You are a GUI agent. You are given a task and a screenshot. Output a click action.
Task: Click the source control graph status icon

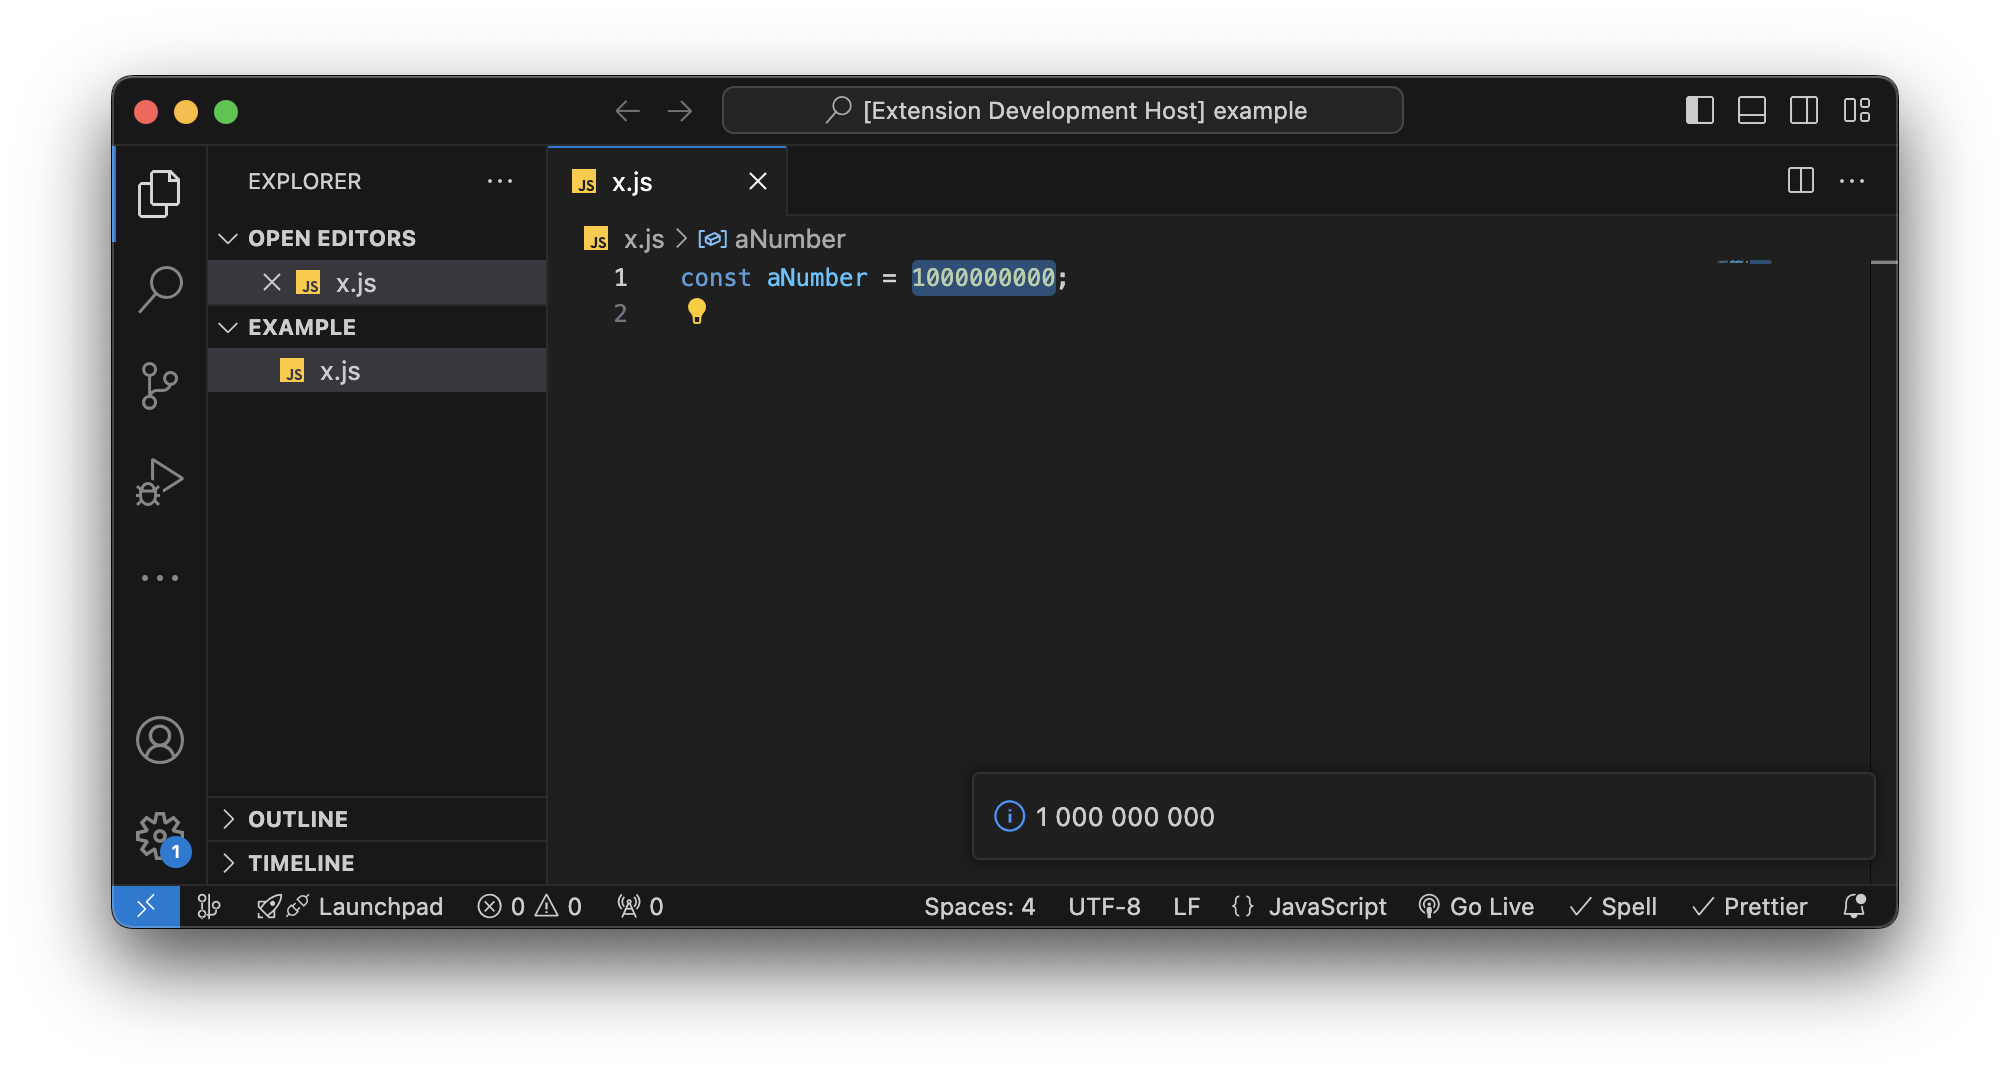[x=209, y=906]
